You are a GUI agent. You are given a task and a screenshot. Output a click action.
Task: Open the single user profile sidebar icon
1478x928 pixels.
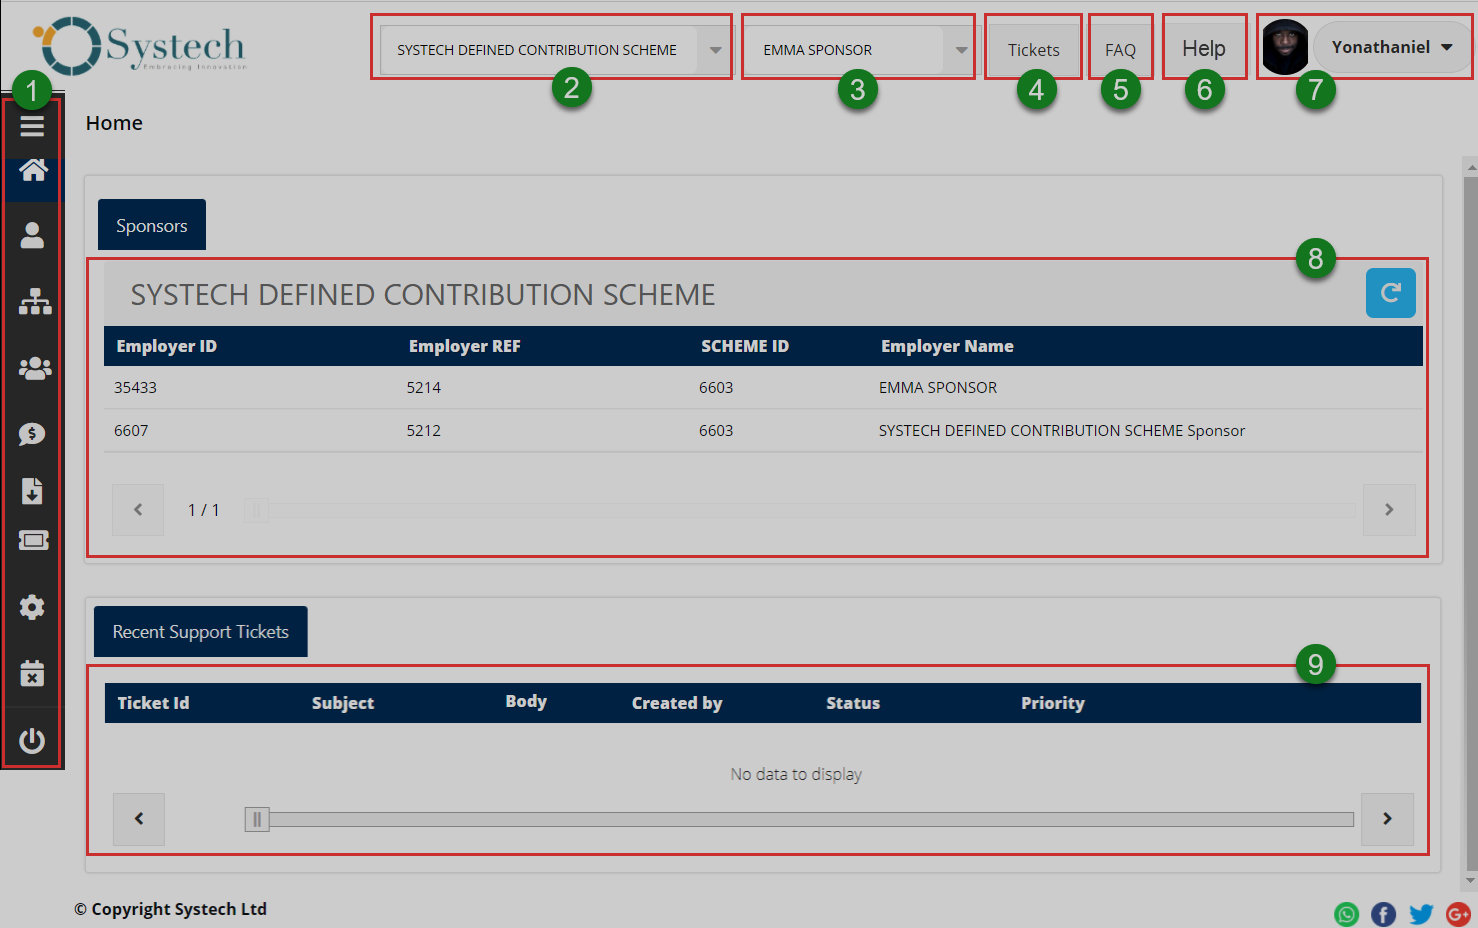click(x=32, y=236)
